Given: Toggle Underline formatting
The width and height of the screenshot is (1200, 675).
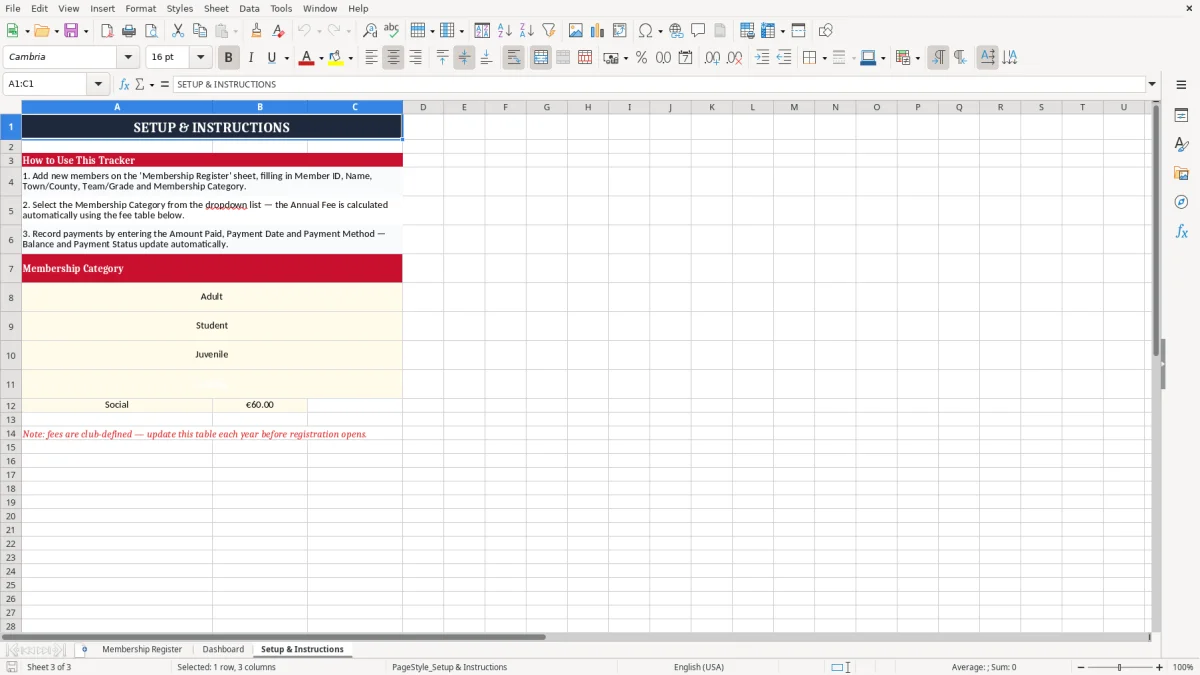Looking at the screenshot, I should coord(272,58).
